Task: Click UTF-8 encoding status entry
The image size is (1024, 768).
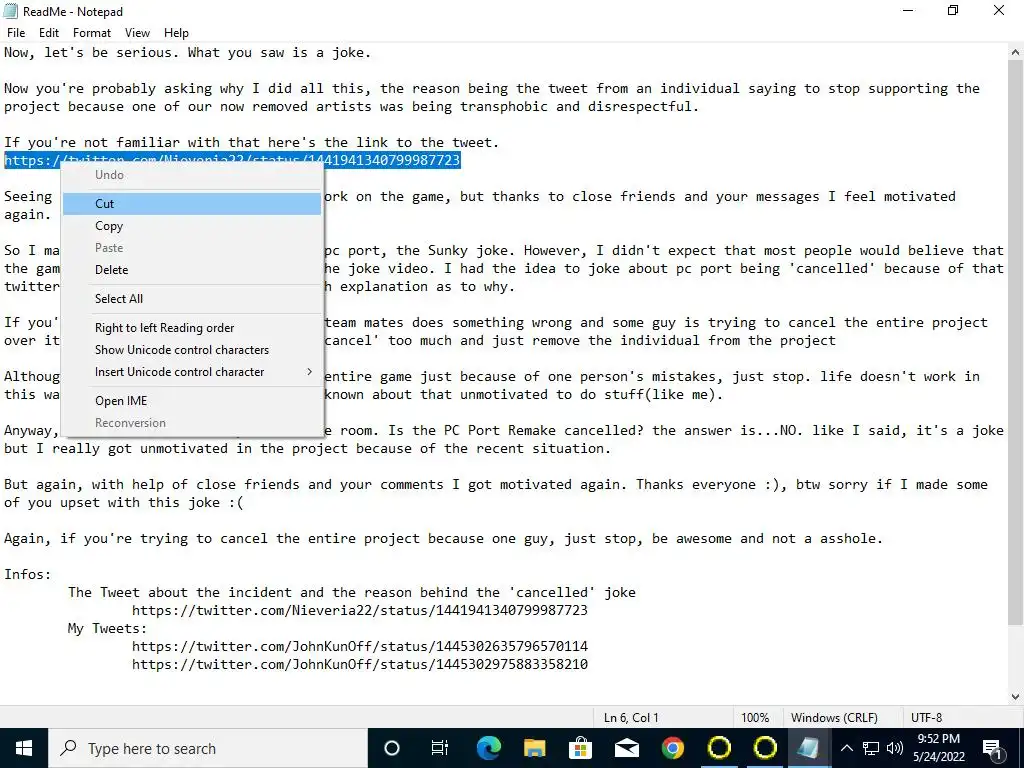Action: pyautogui.click(x=926, y=718)
